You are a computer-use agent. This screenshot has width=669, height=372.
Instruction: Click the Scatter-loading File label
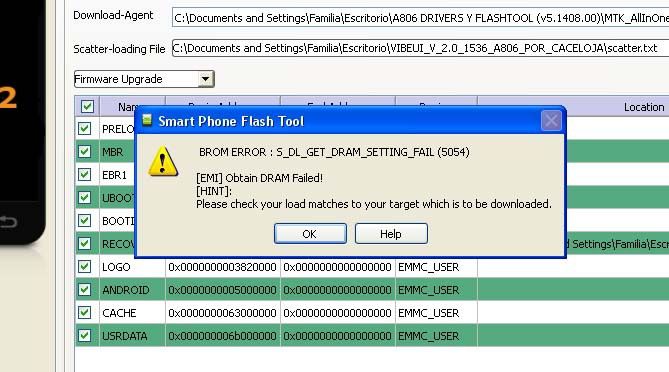[x=119, y=49]
